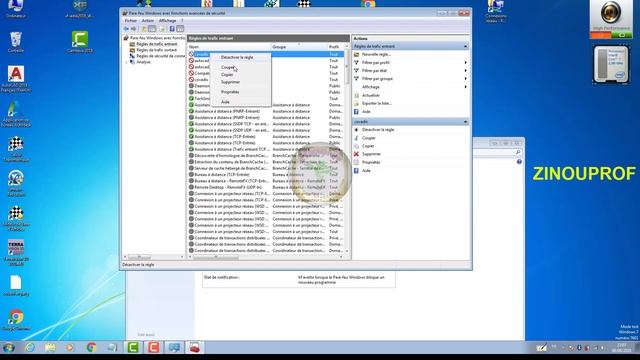640x360 pixels.
Task: Click 'Nouvelle règle...' in the Actions pane
Action: pos(376,54)
